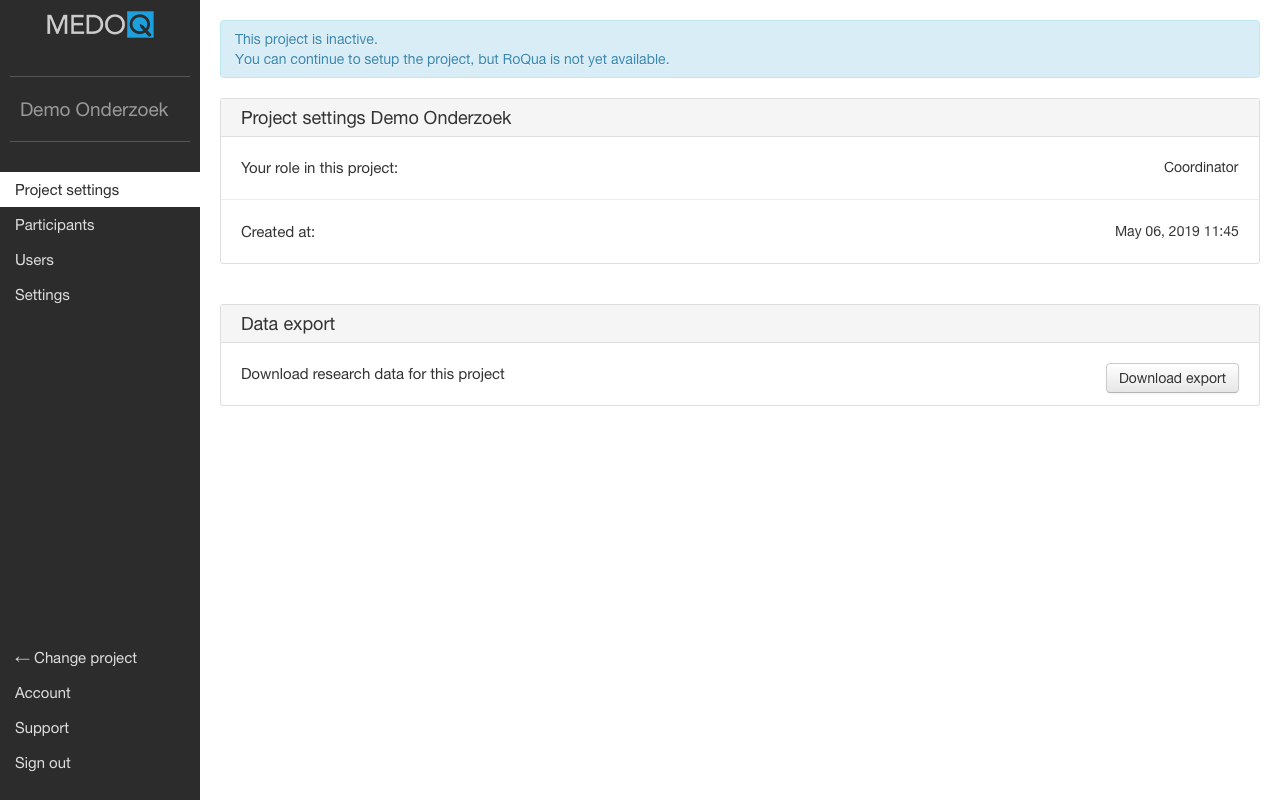Screen dimensions: 1280x800
Task: Open Settings from the sidebar
Action: tap(42, 295)
